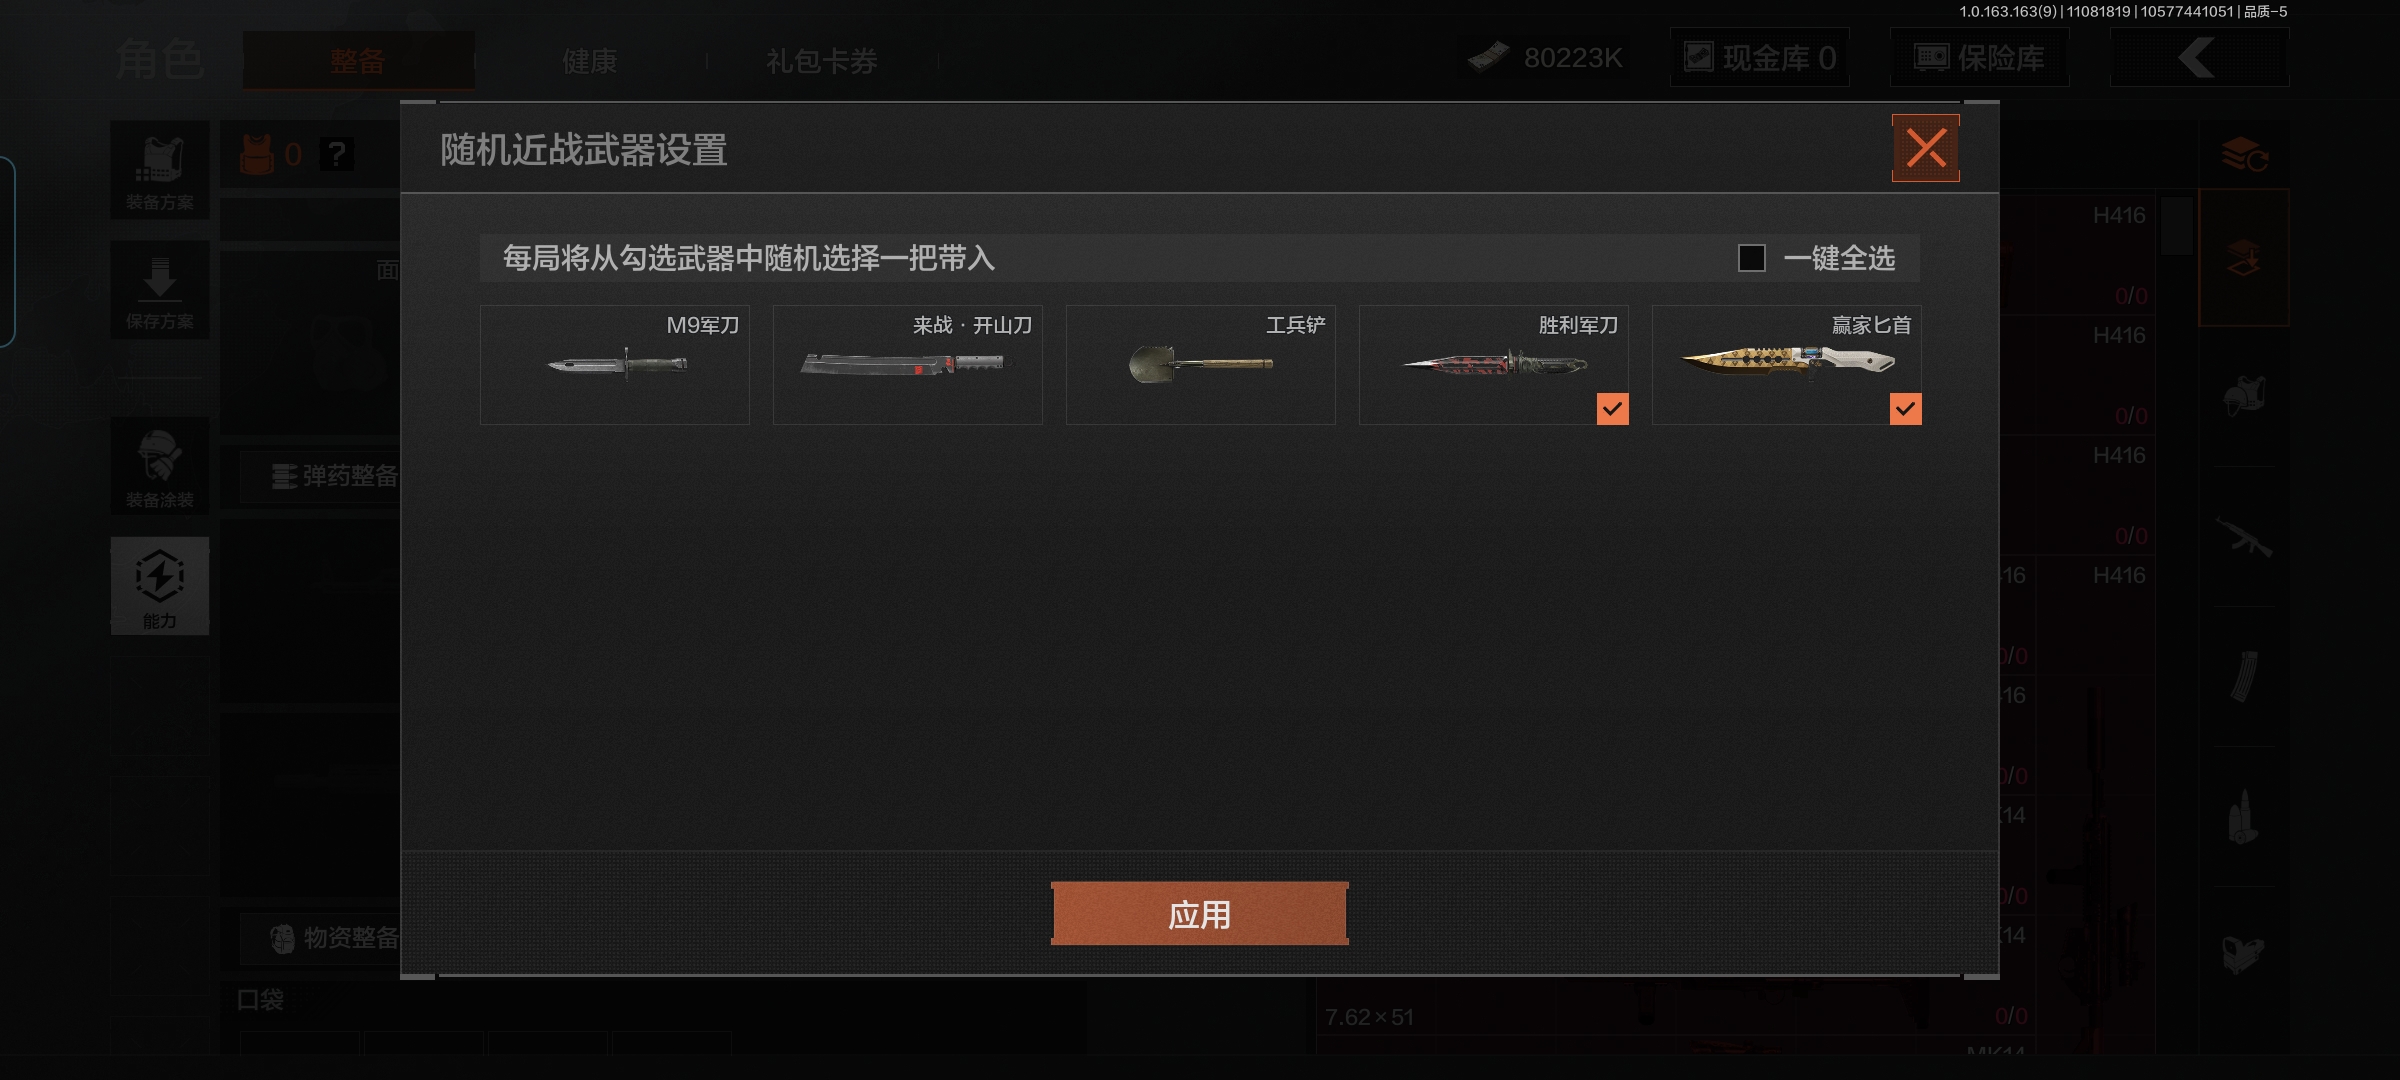
Task: Open the 礼包卡券 tab
Action: (x=822, y=61)
